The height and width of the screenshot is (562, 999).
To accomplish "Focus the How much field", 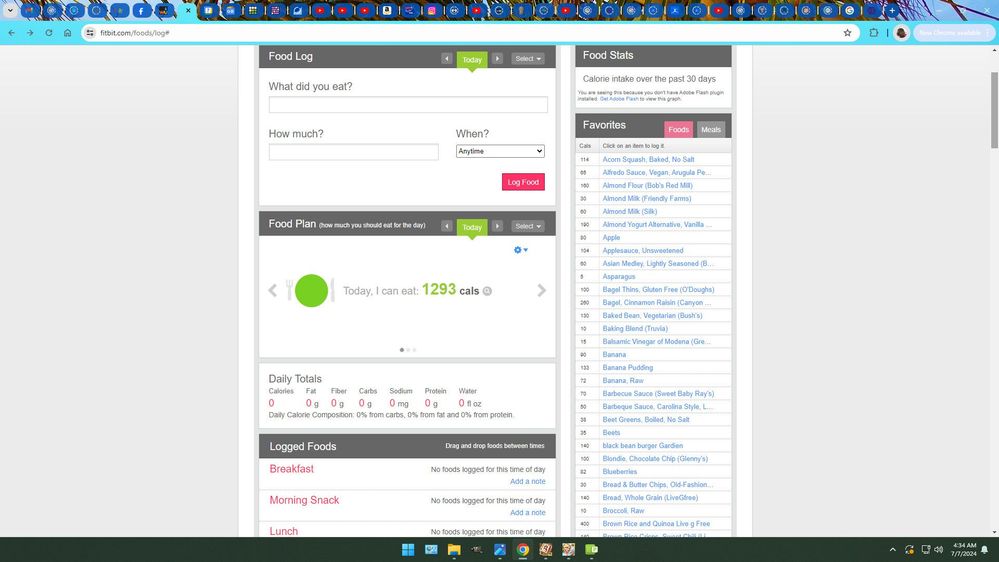I will [x=354, y=152].
